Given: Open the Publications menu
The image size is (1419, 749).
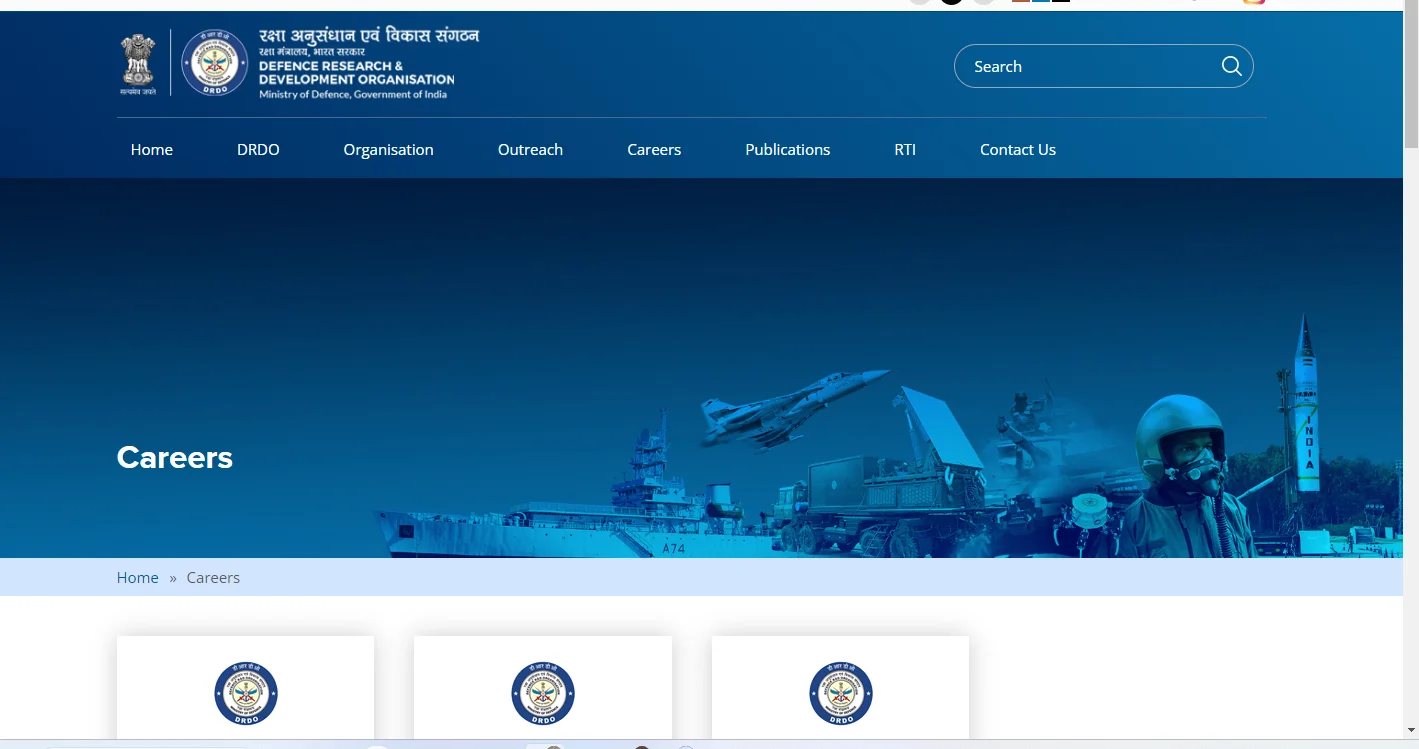Looking at the screenshot, I should point(787,149).
